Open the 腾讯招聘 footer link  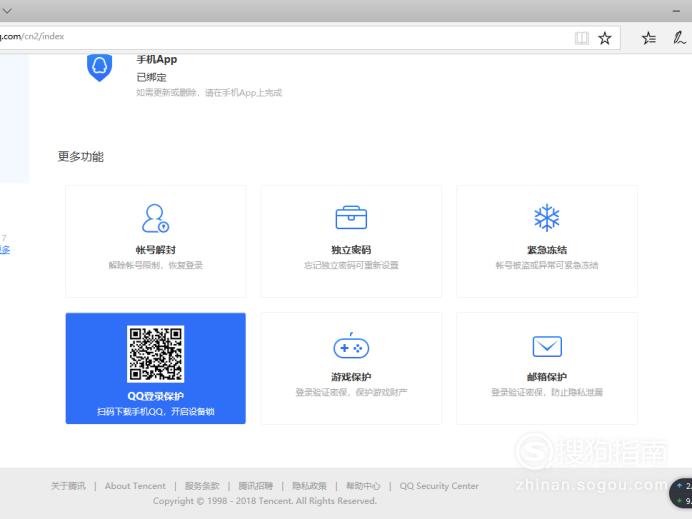(x=256, y=486)
